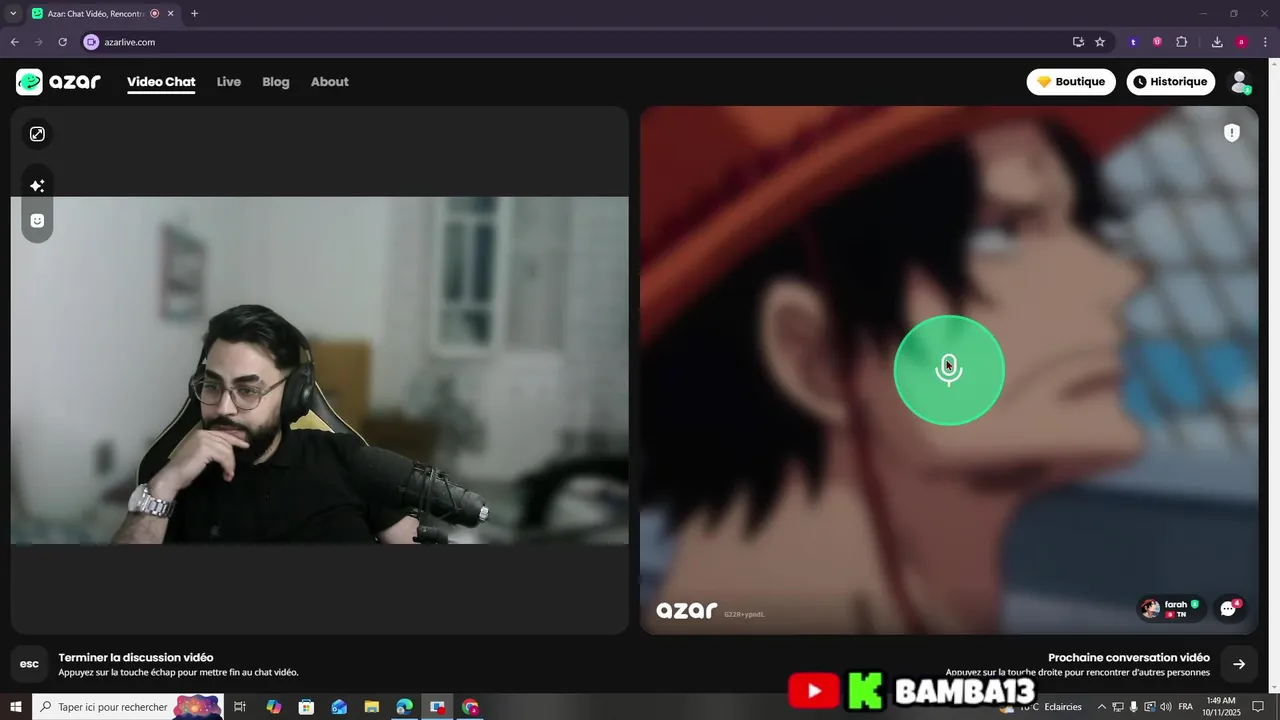Open Chrome from the taskbar
Image resolution: width=1280 pixels, height=720 pixels.
470,707
